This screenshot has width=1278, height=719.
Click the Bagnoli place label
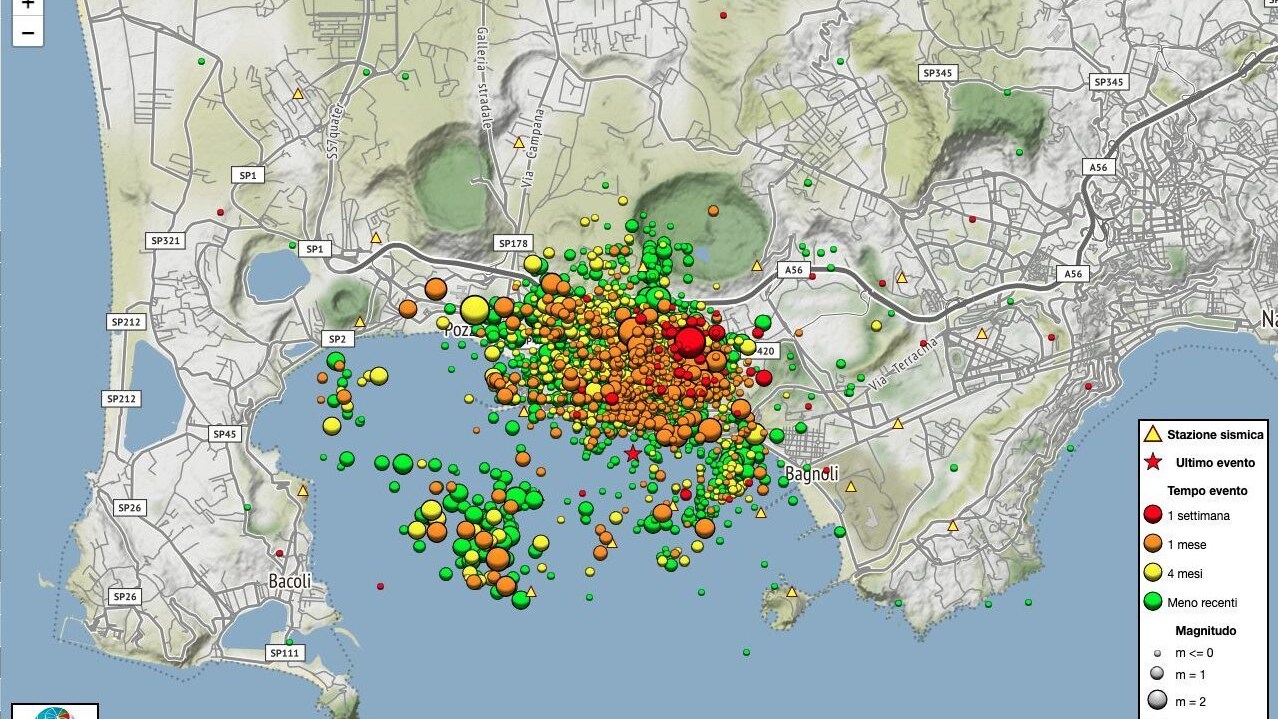[x=811, y=474]
